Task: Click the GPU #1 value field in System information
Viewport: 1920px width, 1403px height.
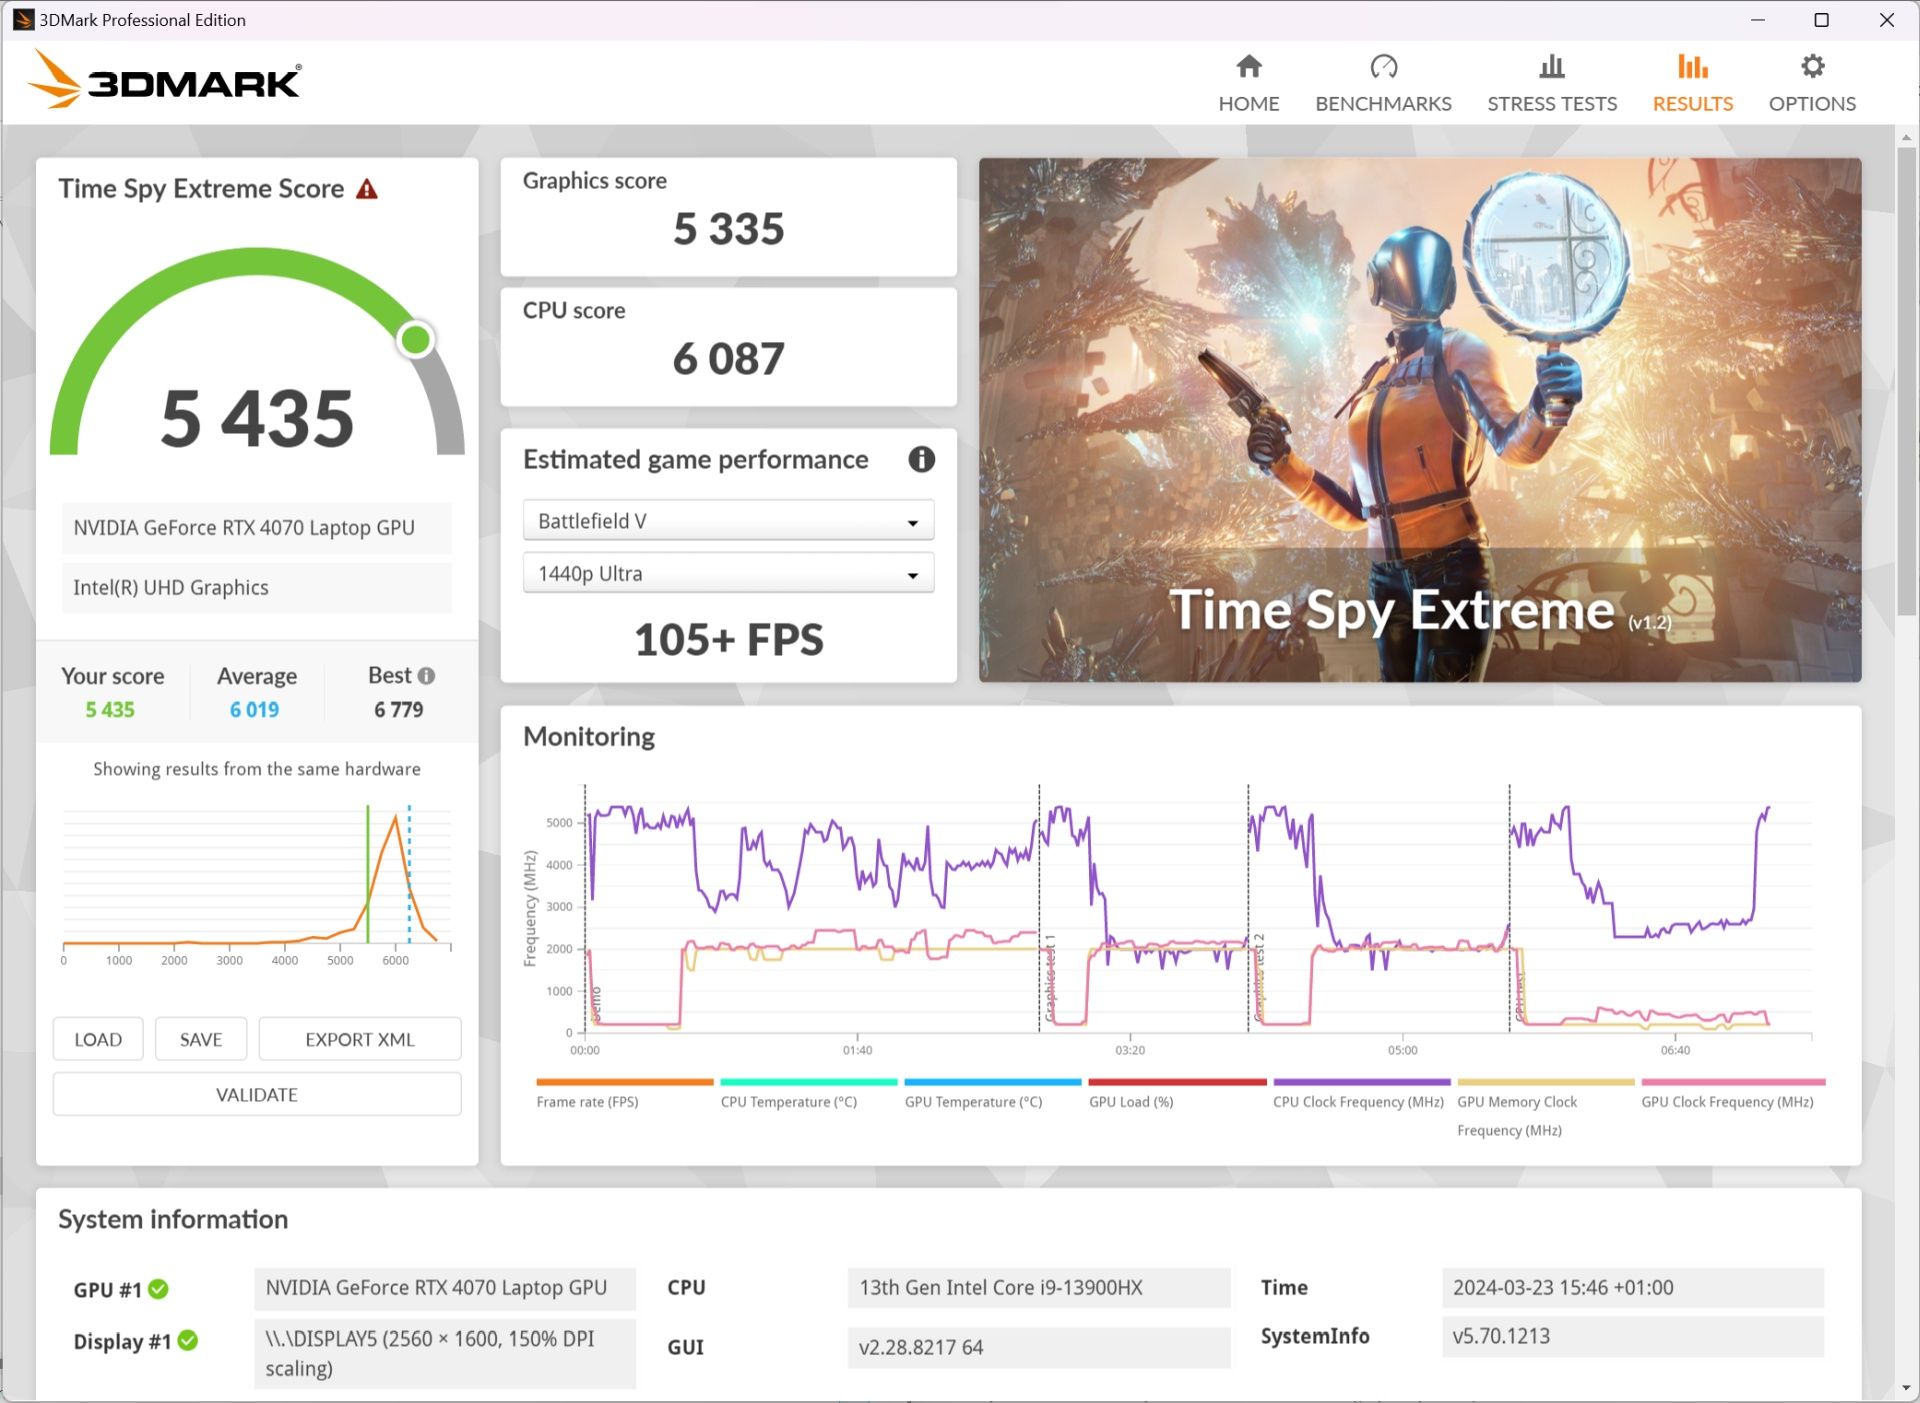Action: [x=444, y=1288]
